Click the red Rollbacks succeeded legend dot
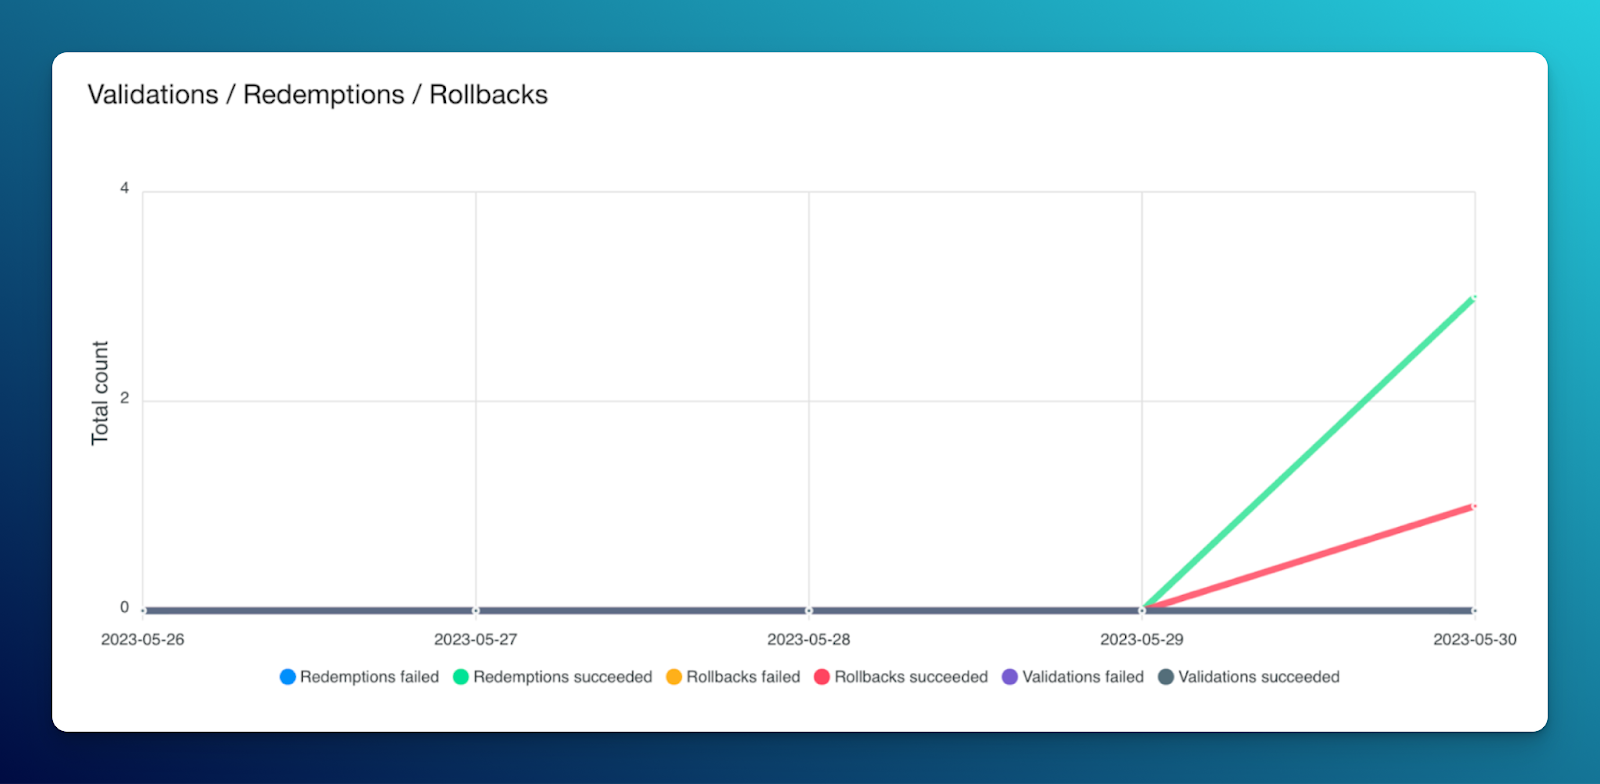 point(822,677)
